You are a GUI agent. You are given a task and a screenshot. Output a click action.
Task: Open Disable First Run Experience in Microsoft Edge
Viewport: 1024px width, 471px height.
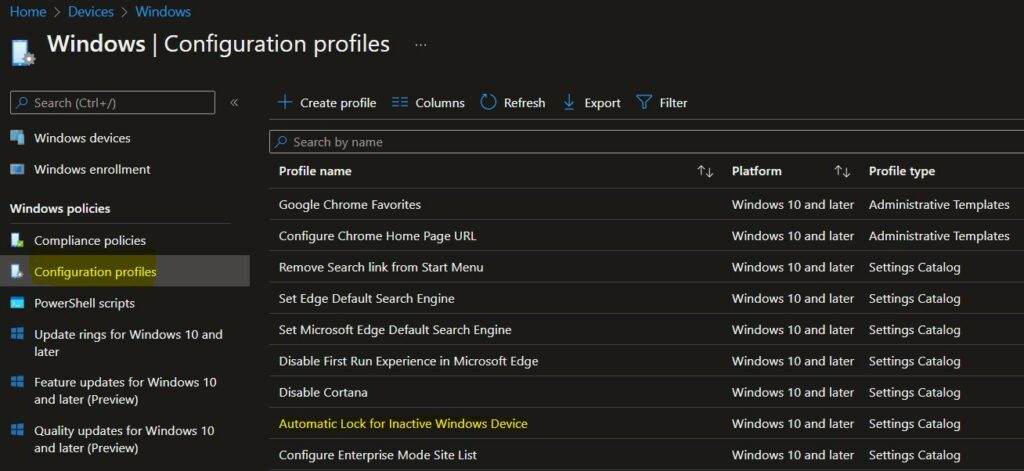409,361
